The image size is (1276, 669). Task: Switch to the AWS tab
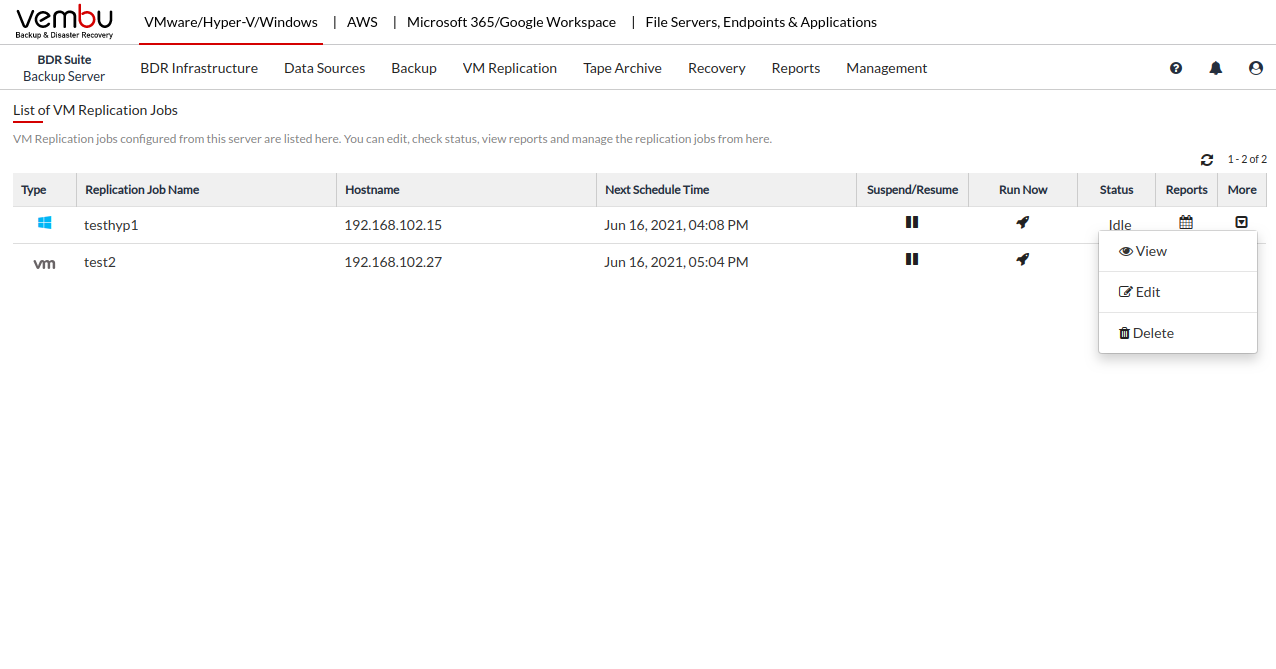362,22
